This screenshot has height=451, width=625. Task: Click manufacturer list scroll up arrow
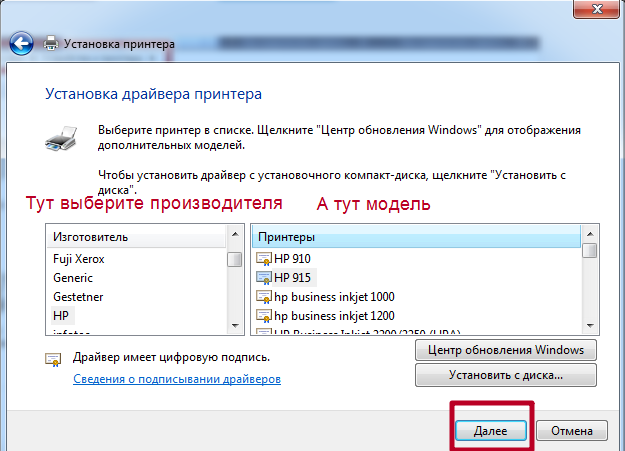pyautogui.click(x=235, y=234)
